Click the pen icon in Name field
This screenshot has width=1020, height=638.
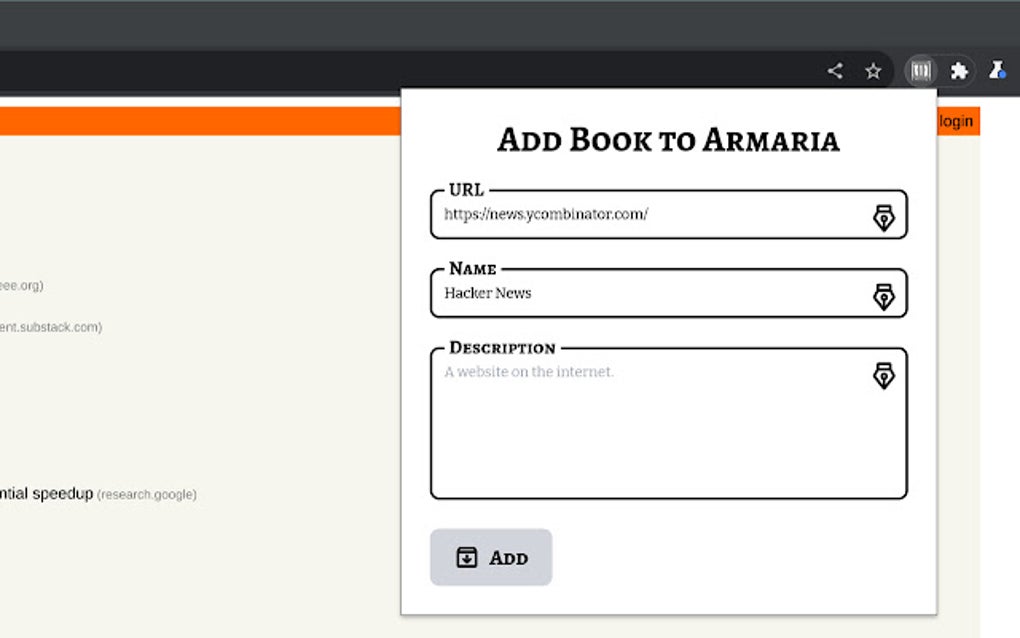click(x=884, y=296)
